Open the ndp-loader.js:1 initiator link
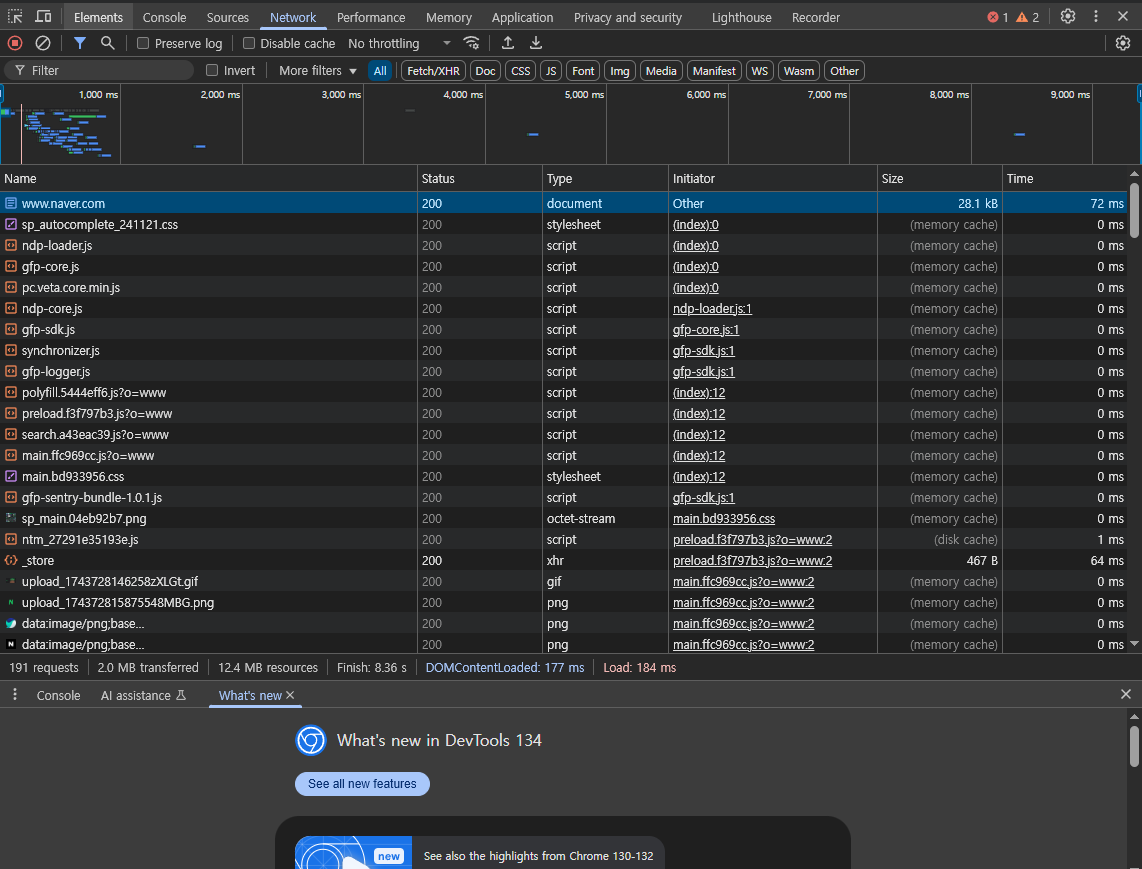The image size is (1142, 869). pos(712,308)
